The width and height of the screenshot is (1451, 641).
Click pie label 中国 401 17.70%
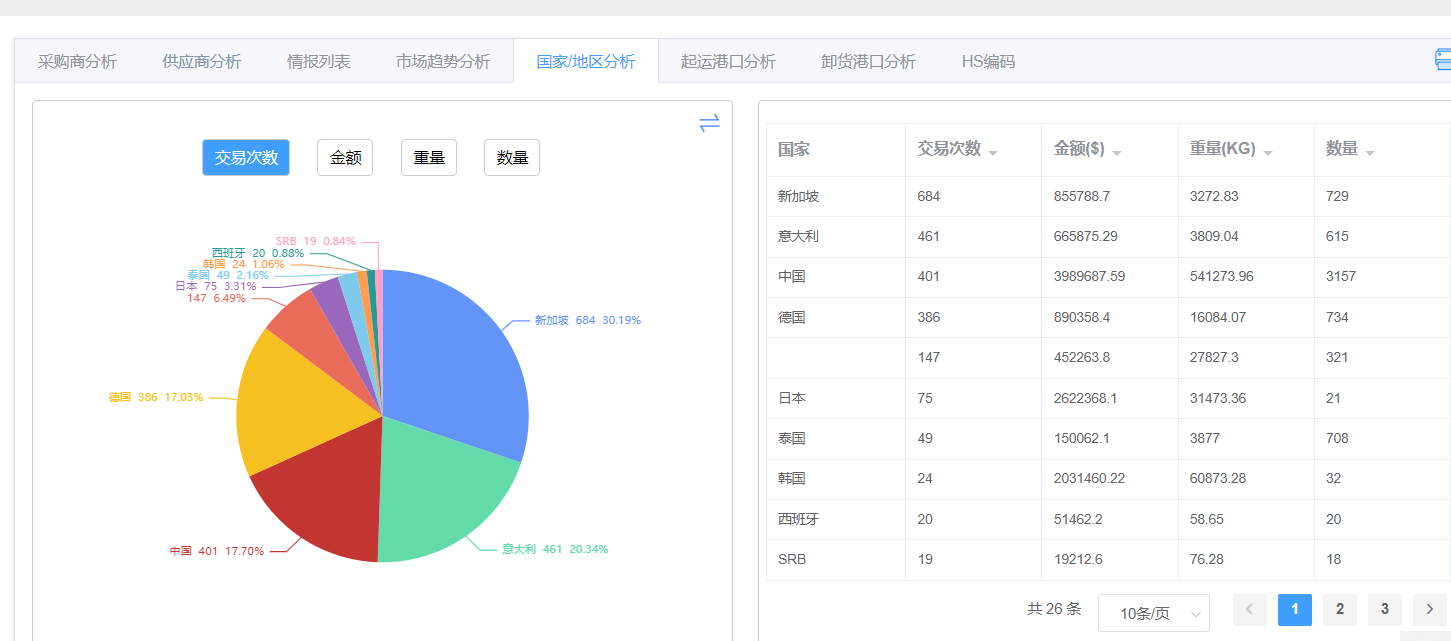217,551
